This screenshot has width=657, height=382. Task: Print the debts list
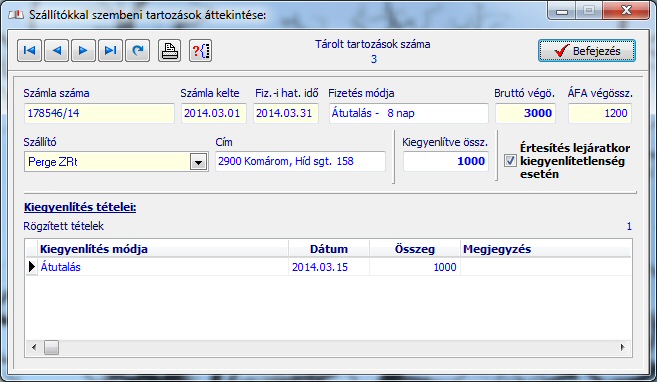click(170, 51)
